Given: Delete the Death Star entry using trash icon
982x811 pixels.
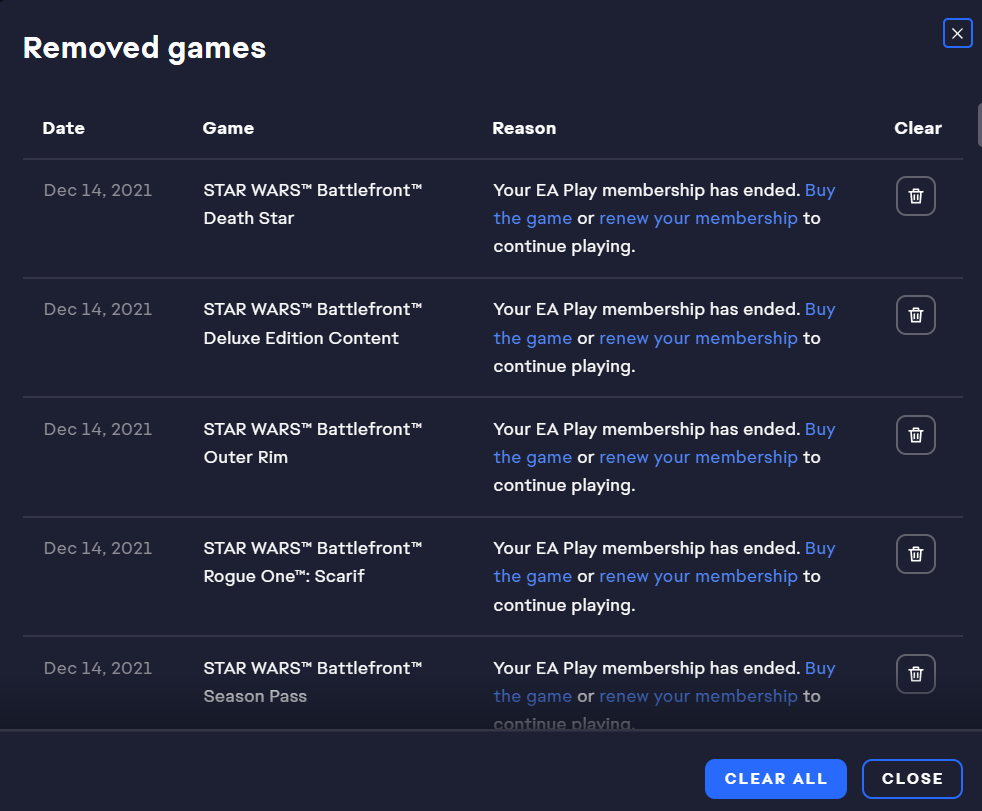Looking at the screenshot, I should pos(915,196).
